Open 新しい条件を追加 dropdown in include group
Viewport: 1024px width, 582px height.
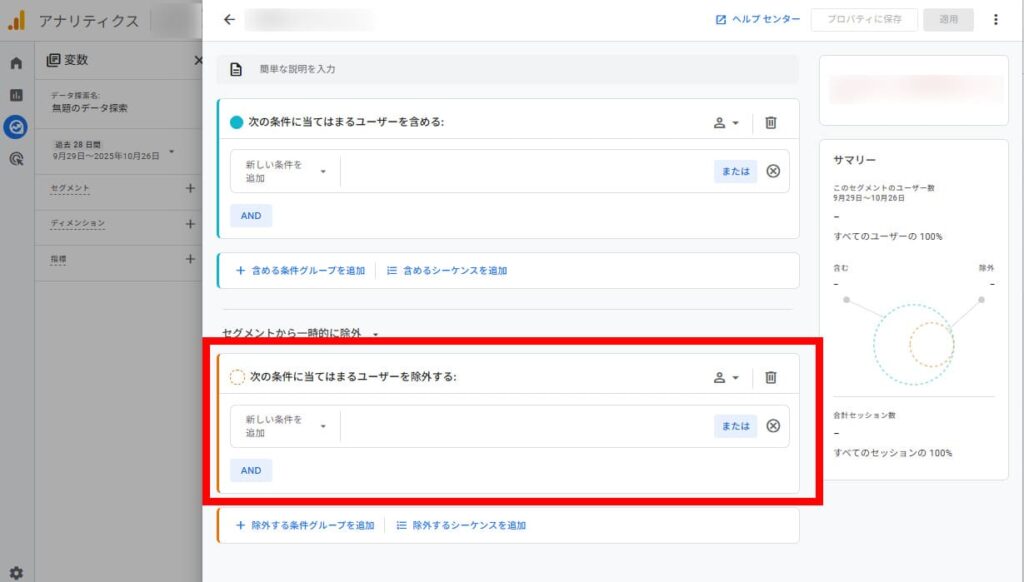[x=285, y=171]
